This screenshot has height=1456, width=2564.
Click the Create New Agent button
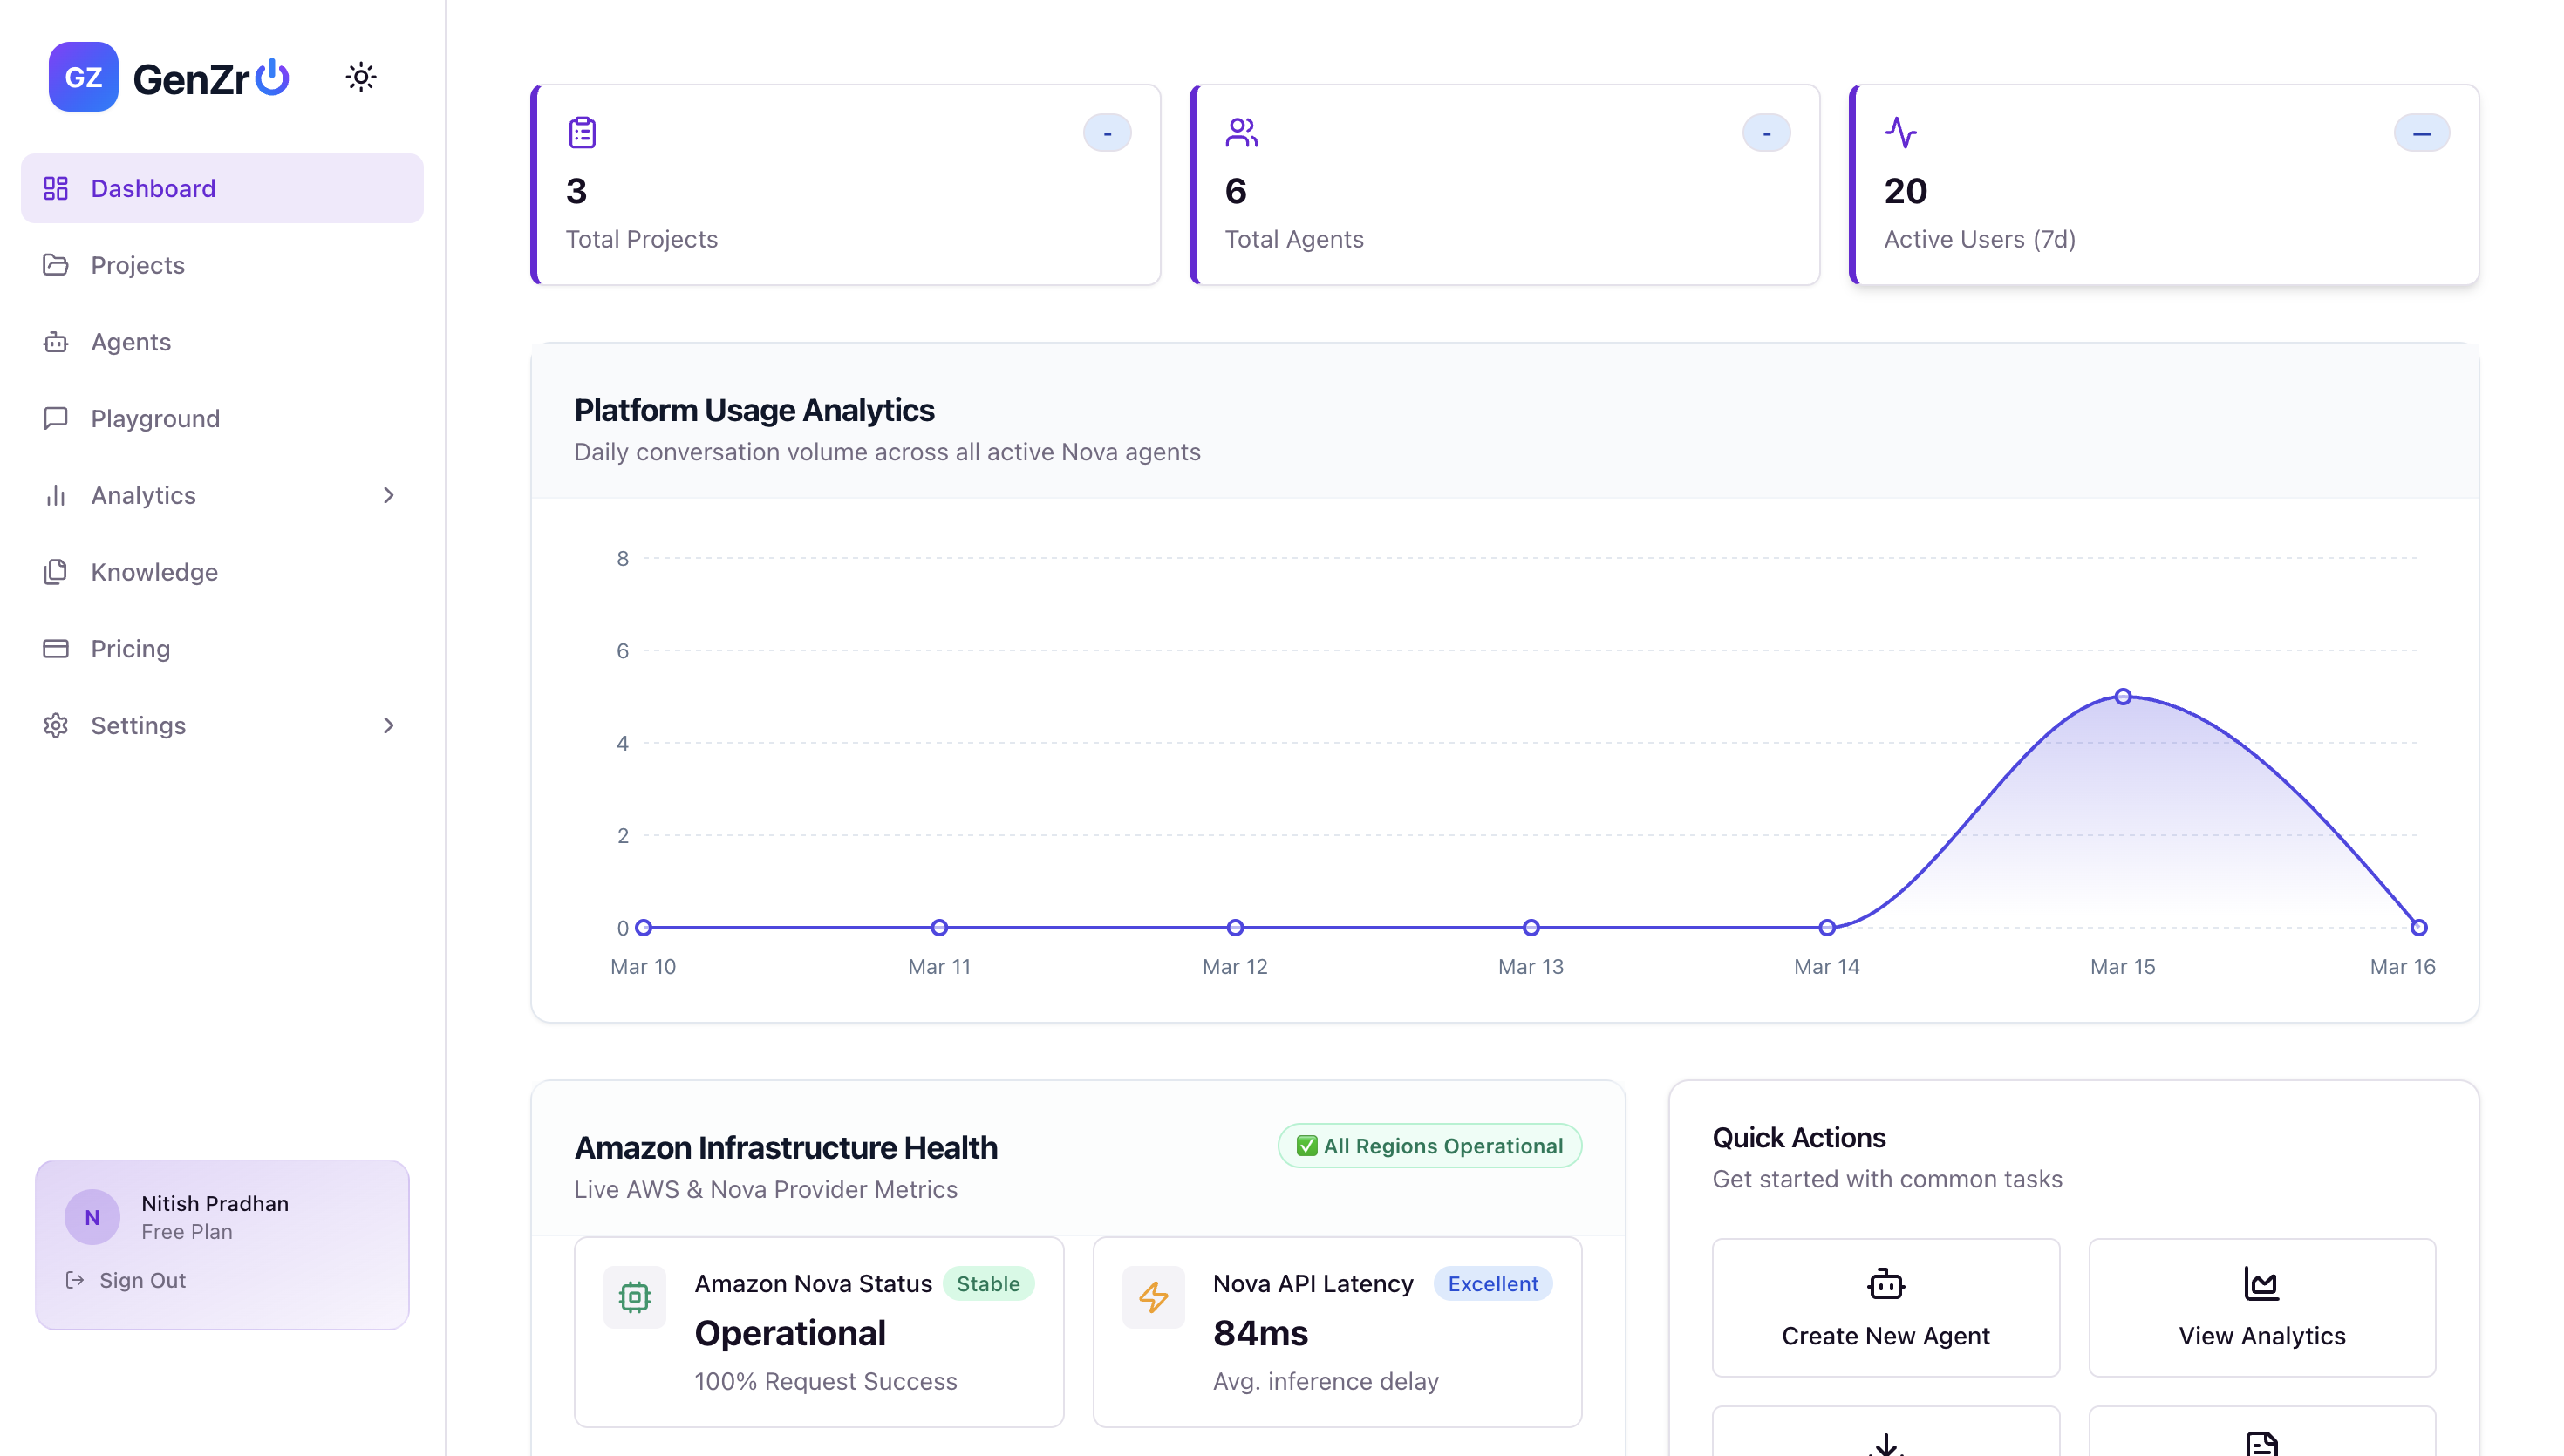[1885, 1307]
